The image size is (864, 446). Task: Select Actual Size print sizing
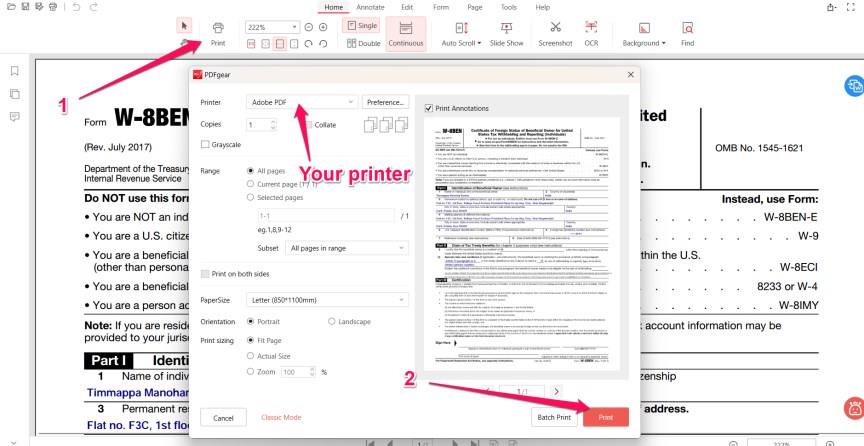pyautogui.click(x=251, y=356)
